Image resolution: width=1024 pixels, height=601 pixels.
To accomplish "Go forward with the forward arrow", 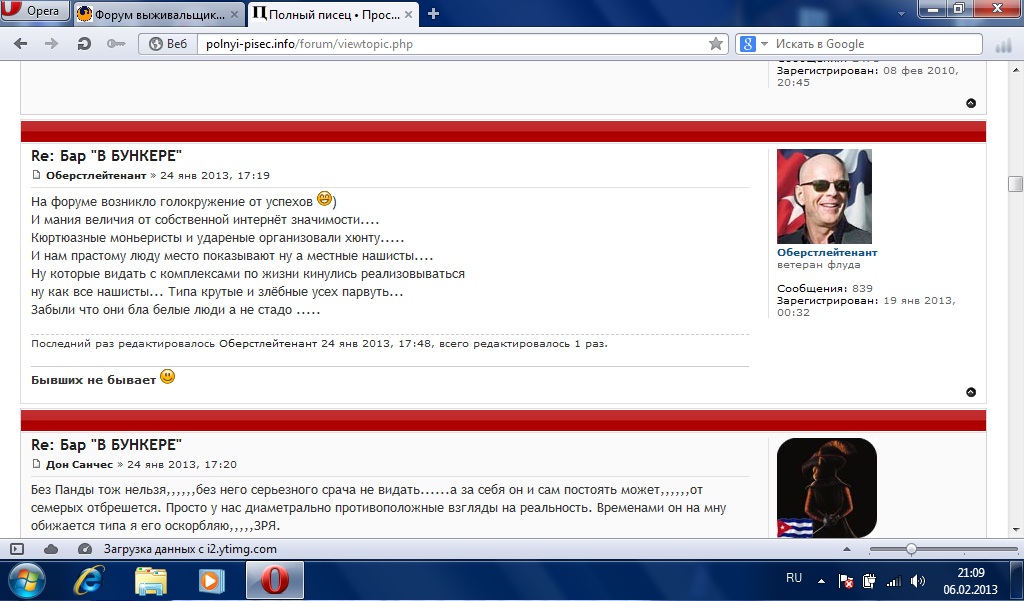I will (51, 44).
